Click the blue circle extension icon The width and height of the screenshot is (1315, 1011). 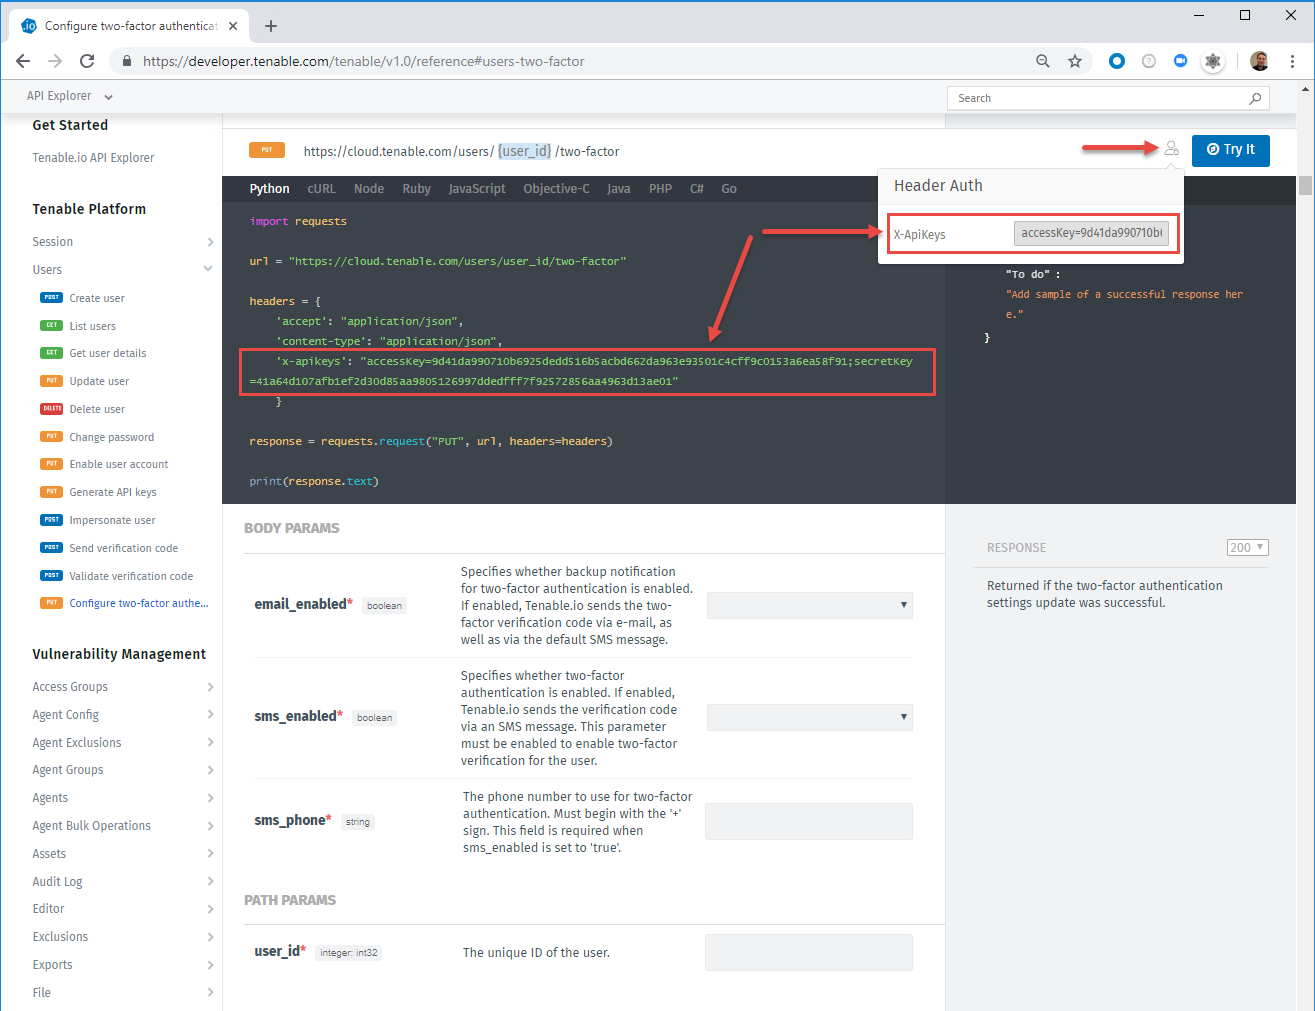[1117, 61]
